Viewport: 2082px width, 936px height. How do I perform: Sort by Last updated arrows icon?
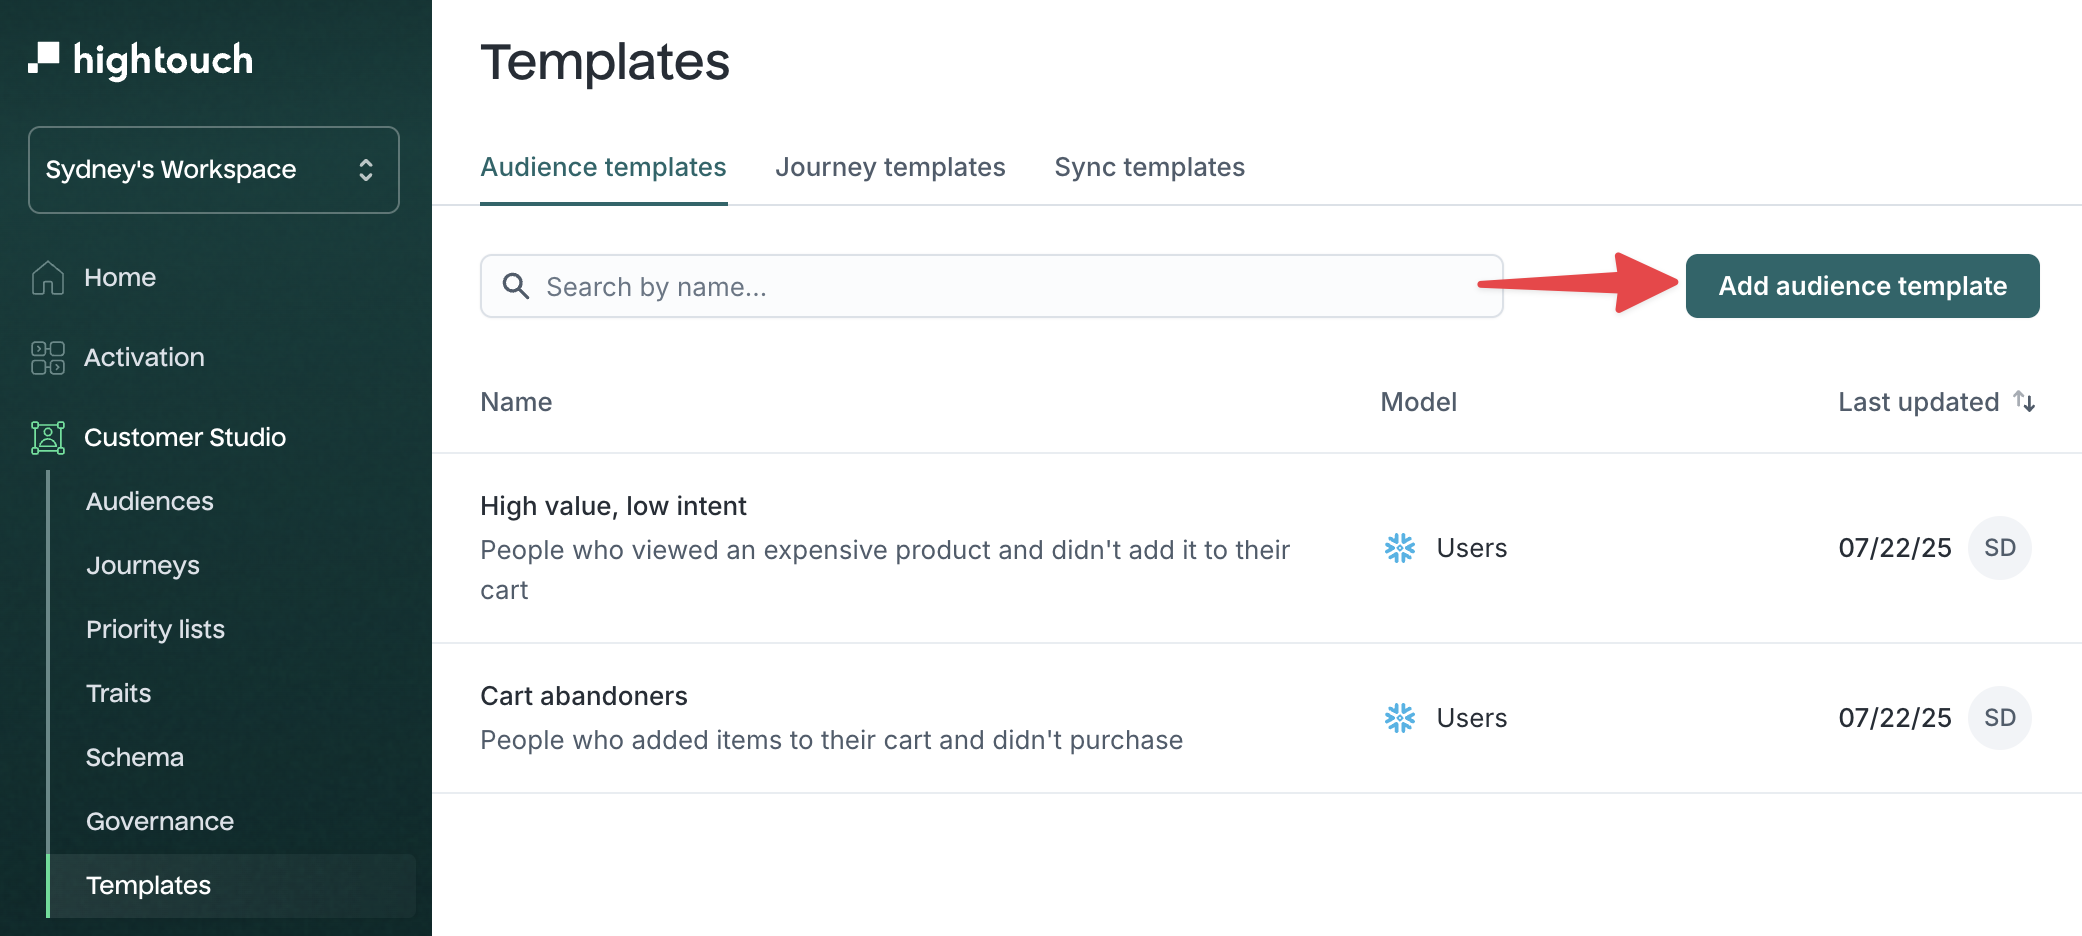(x=2024, y=401)
